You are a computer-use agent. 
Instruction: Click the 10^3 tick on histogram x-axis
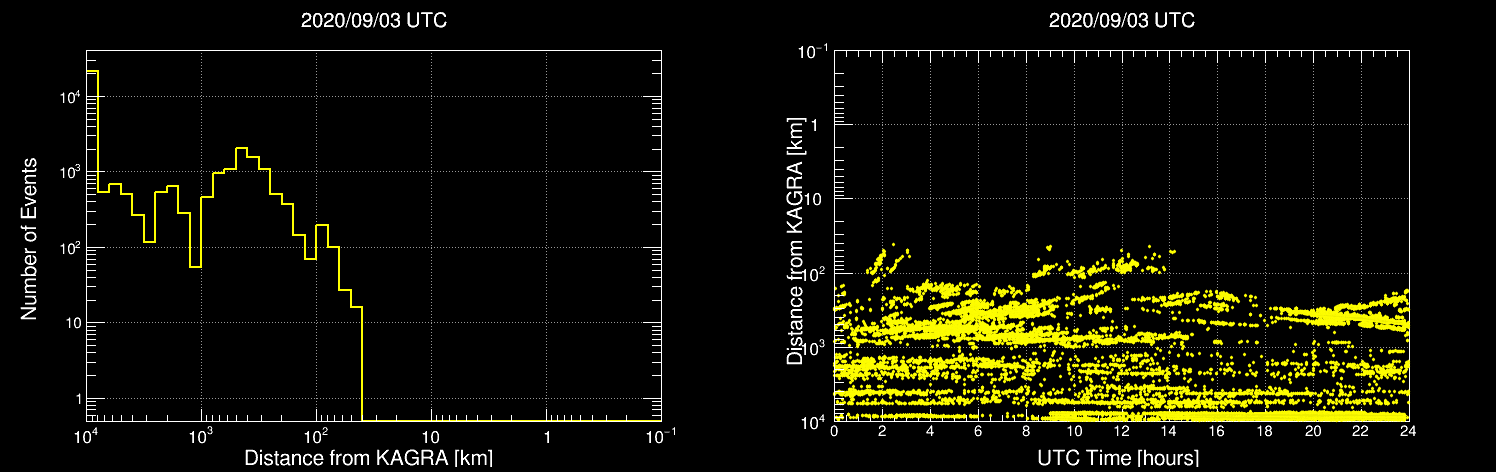pyautogui.click(x=200, y=437)
